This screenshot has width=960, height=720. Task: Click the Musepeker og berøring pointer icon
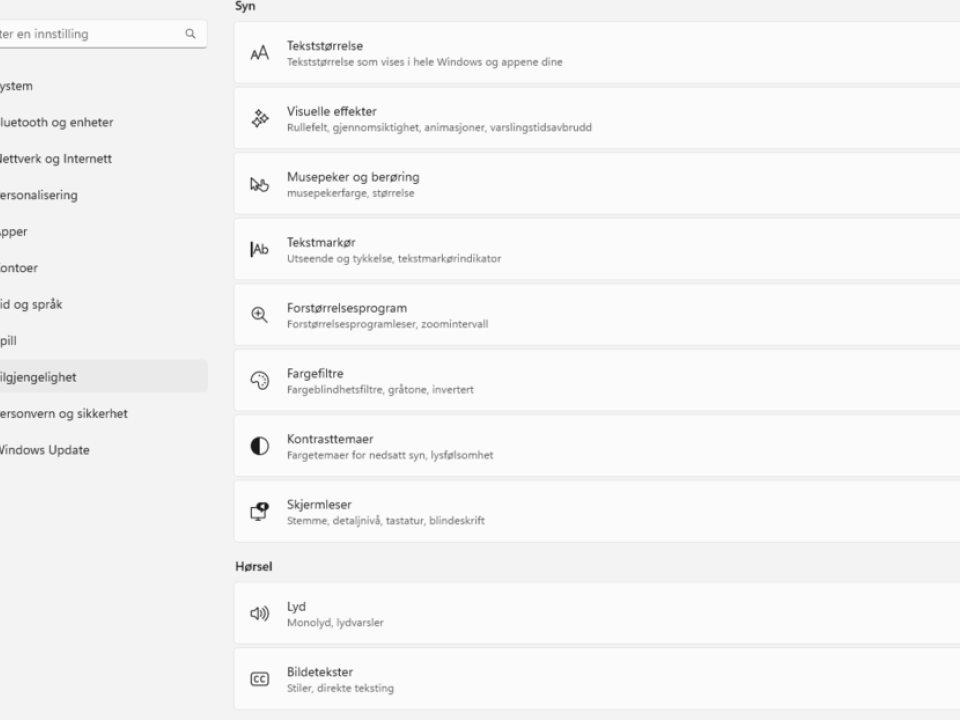(x=260, y=184)
